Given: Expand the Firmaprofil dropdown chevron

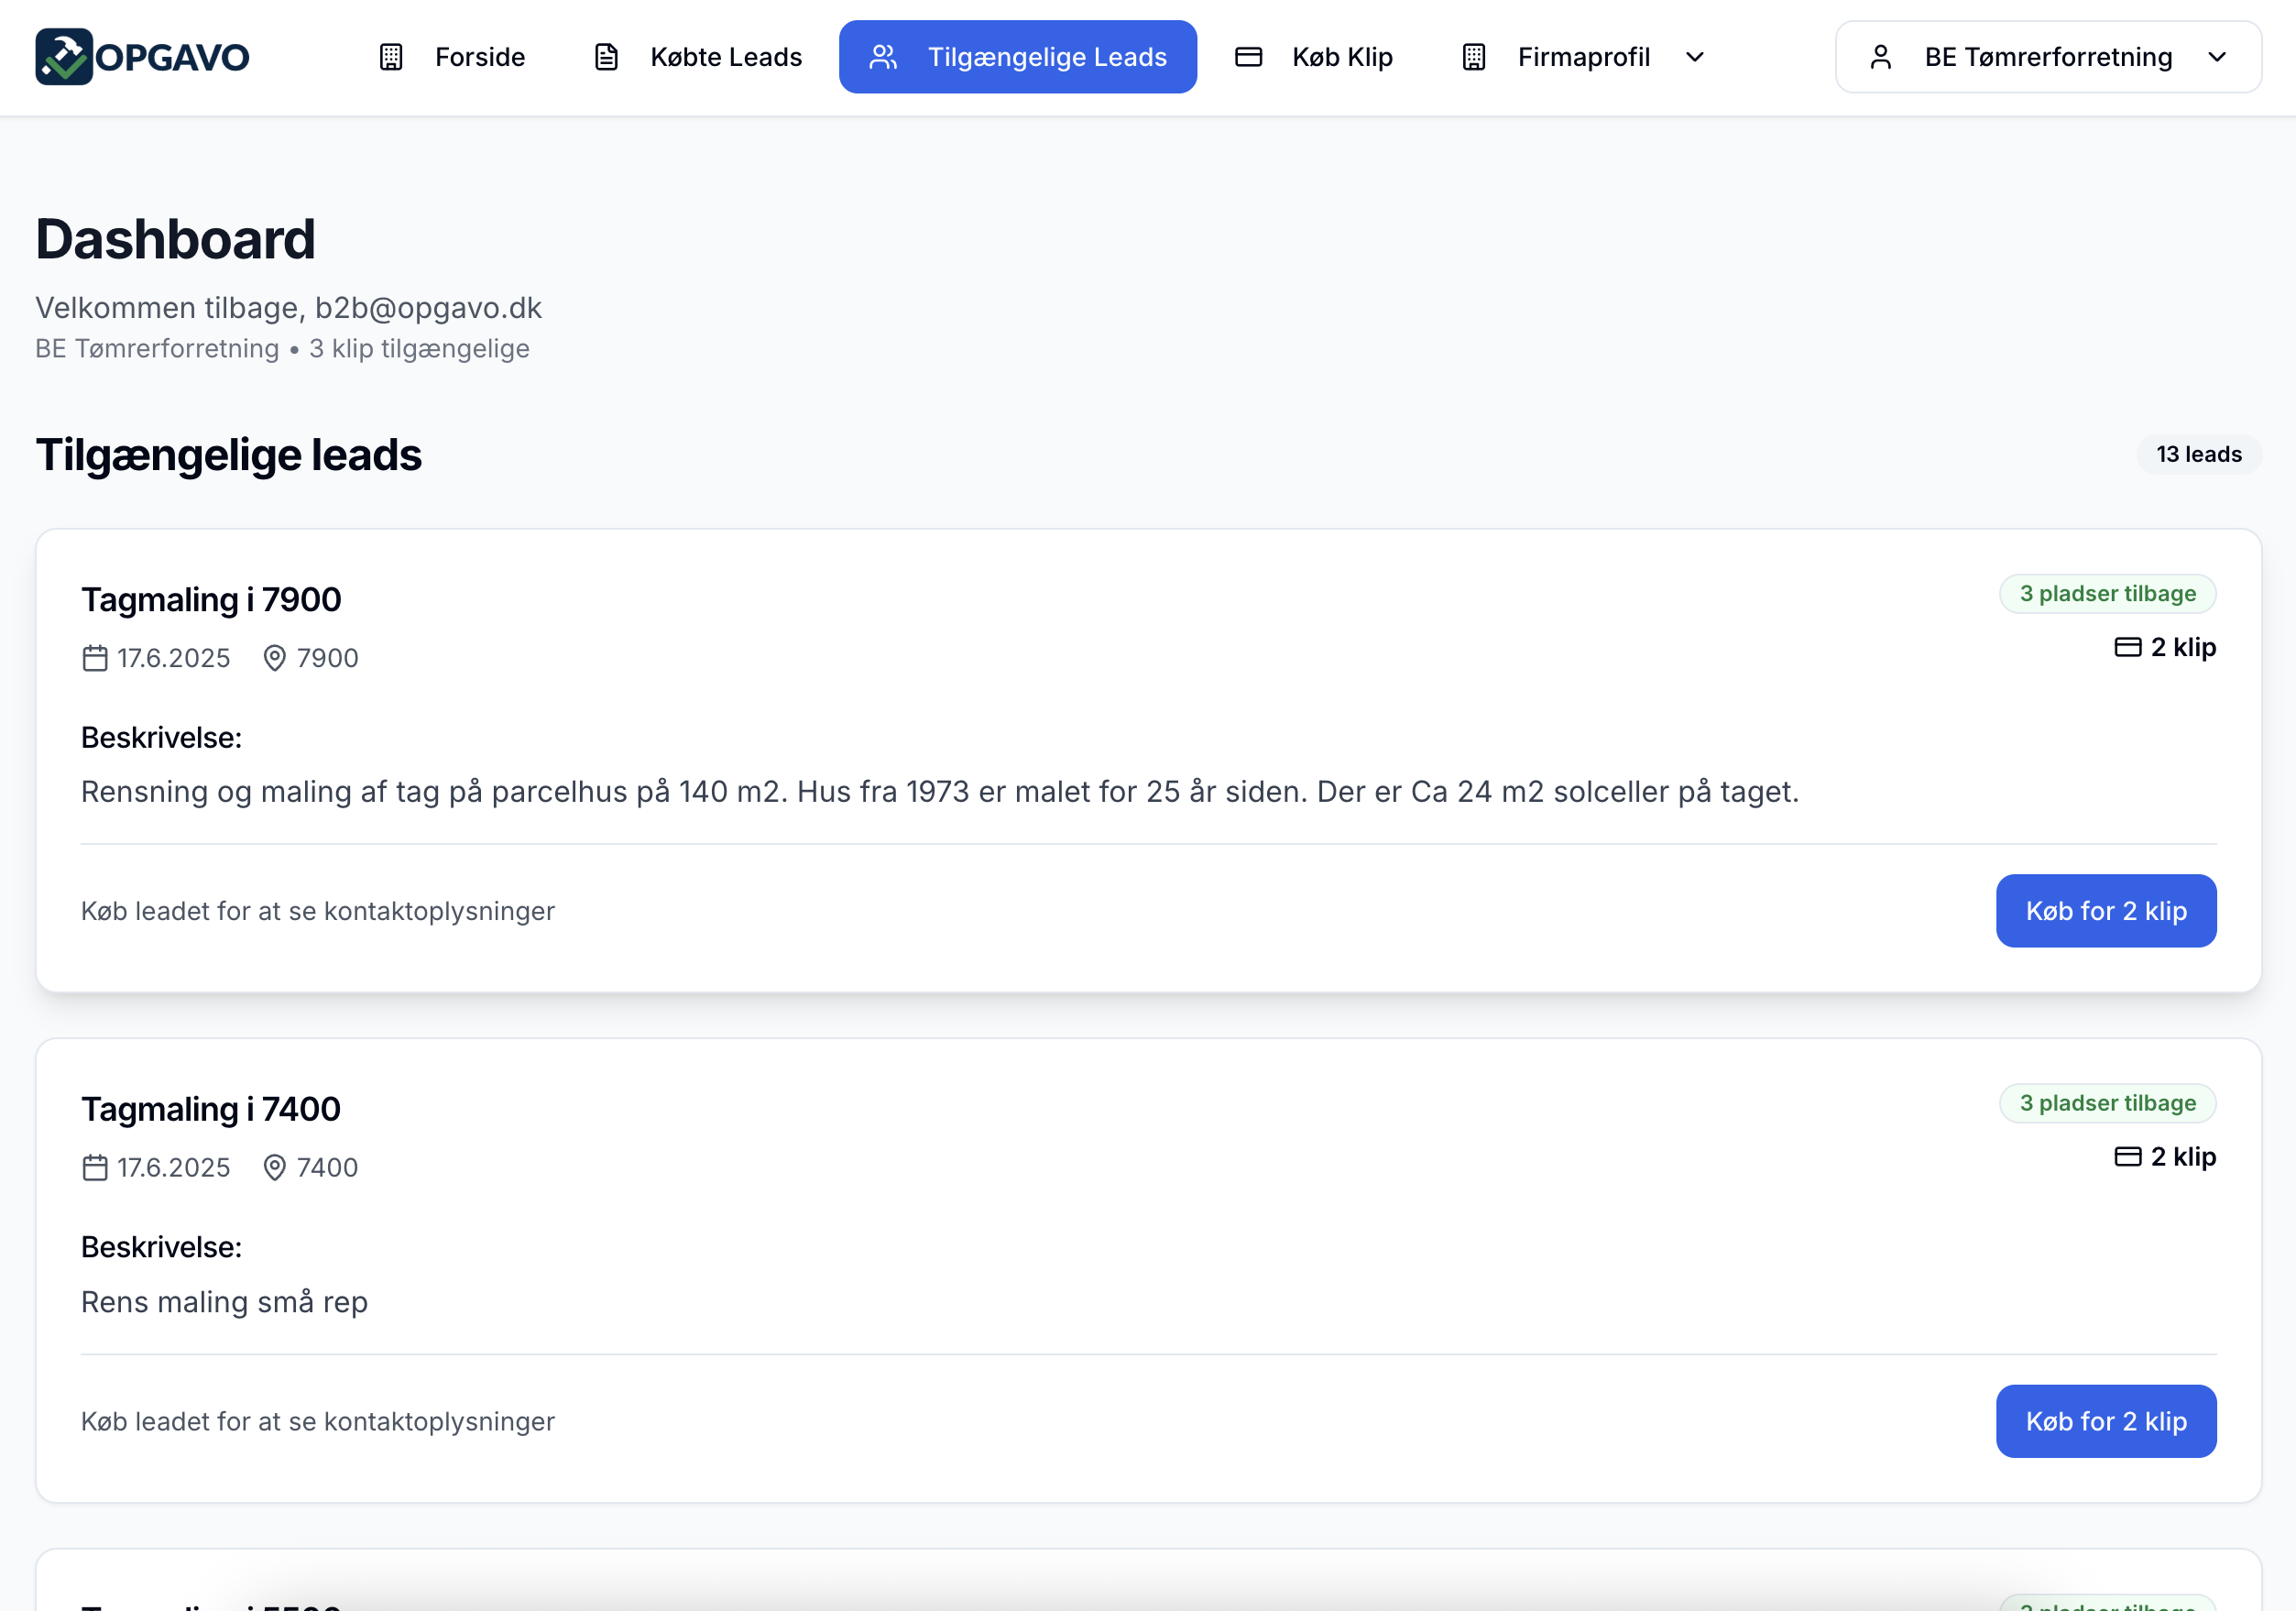Looking at the screenshot, I should (1694, 57).
